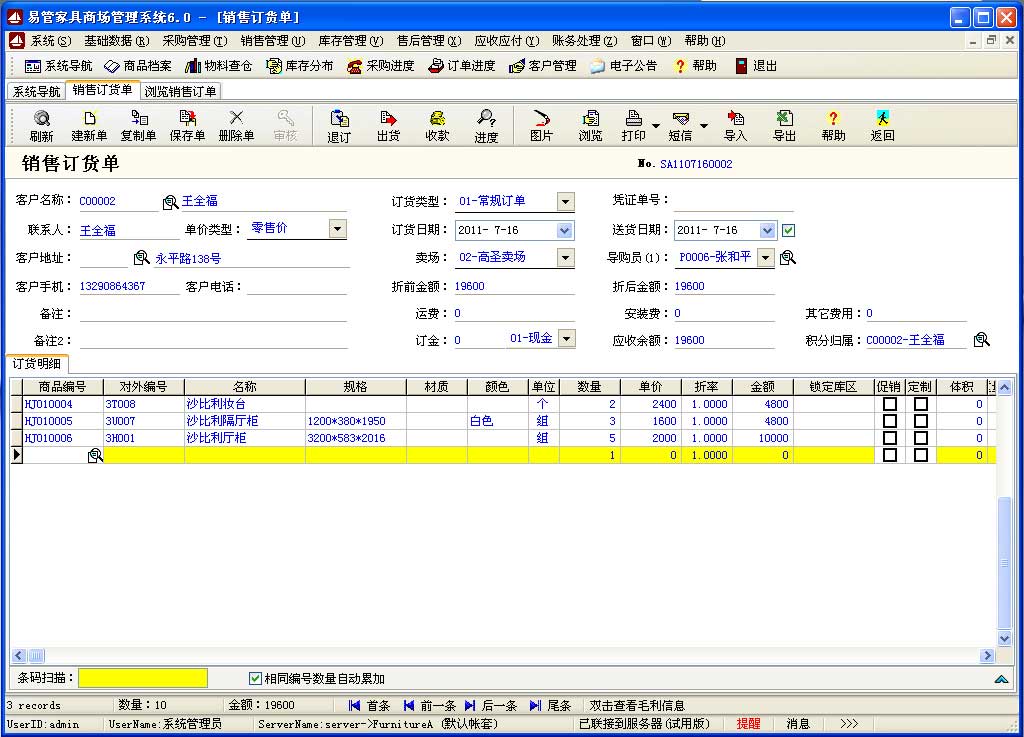Screen dimensions: 1024x737
Task: Open the 销售管理 menu
Action: 272,41
